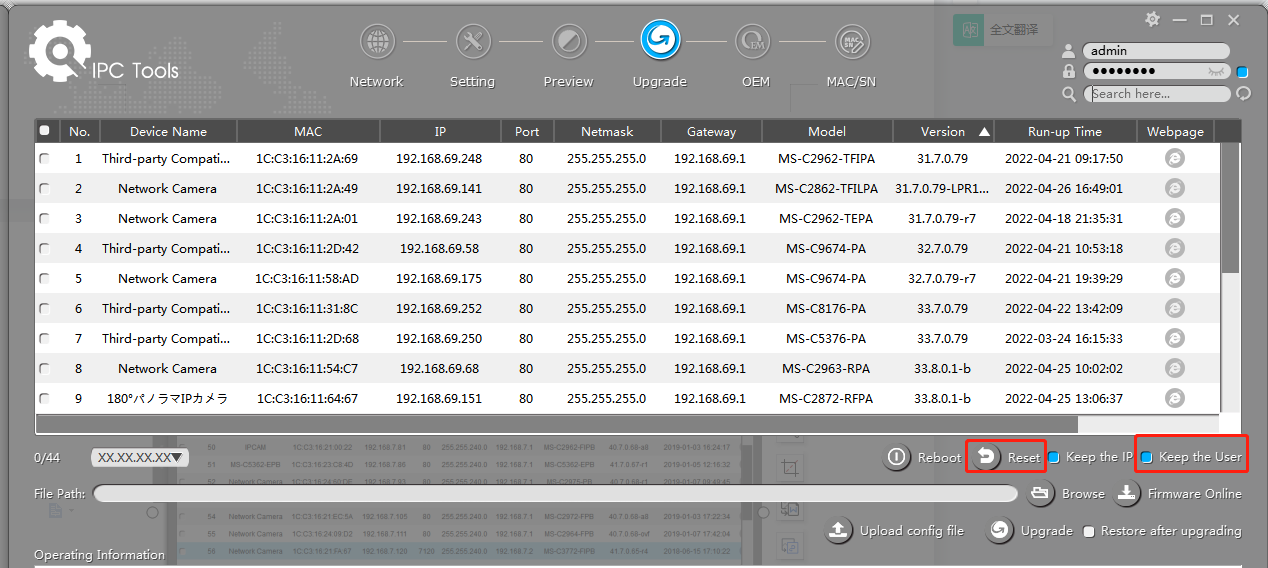Toggle remember-password checkbox beside password field
Viewport: 1268px width, 568px height.
(x=1242, y=72)
